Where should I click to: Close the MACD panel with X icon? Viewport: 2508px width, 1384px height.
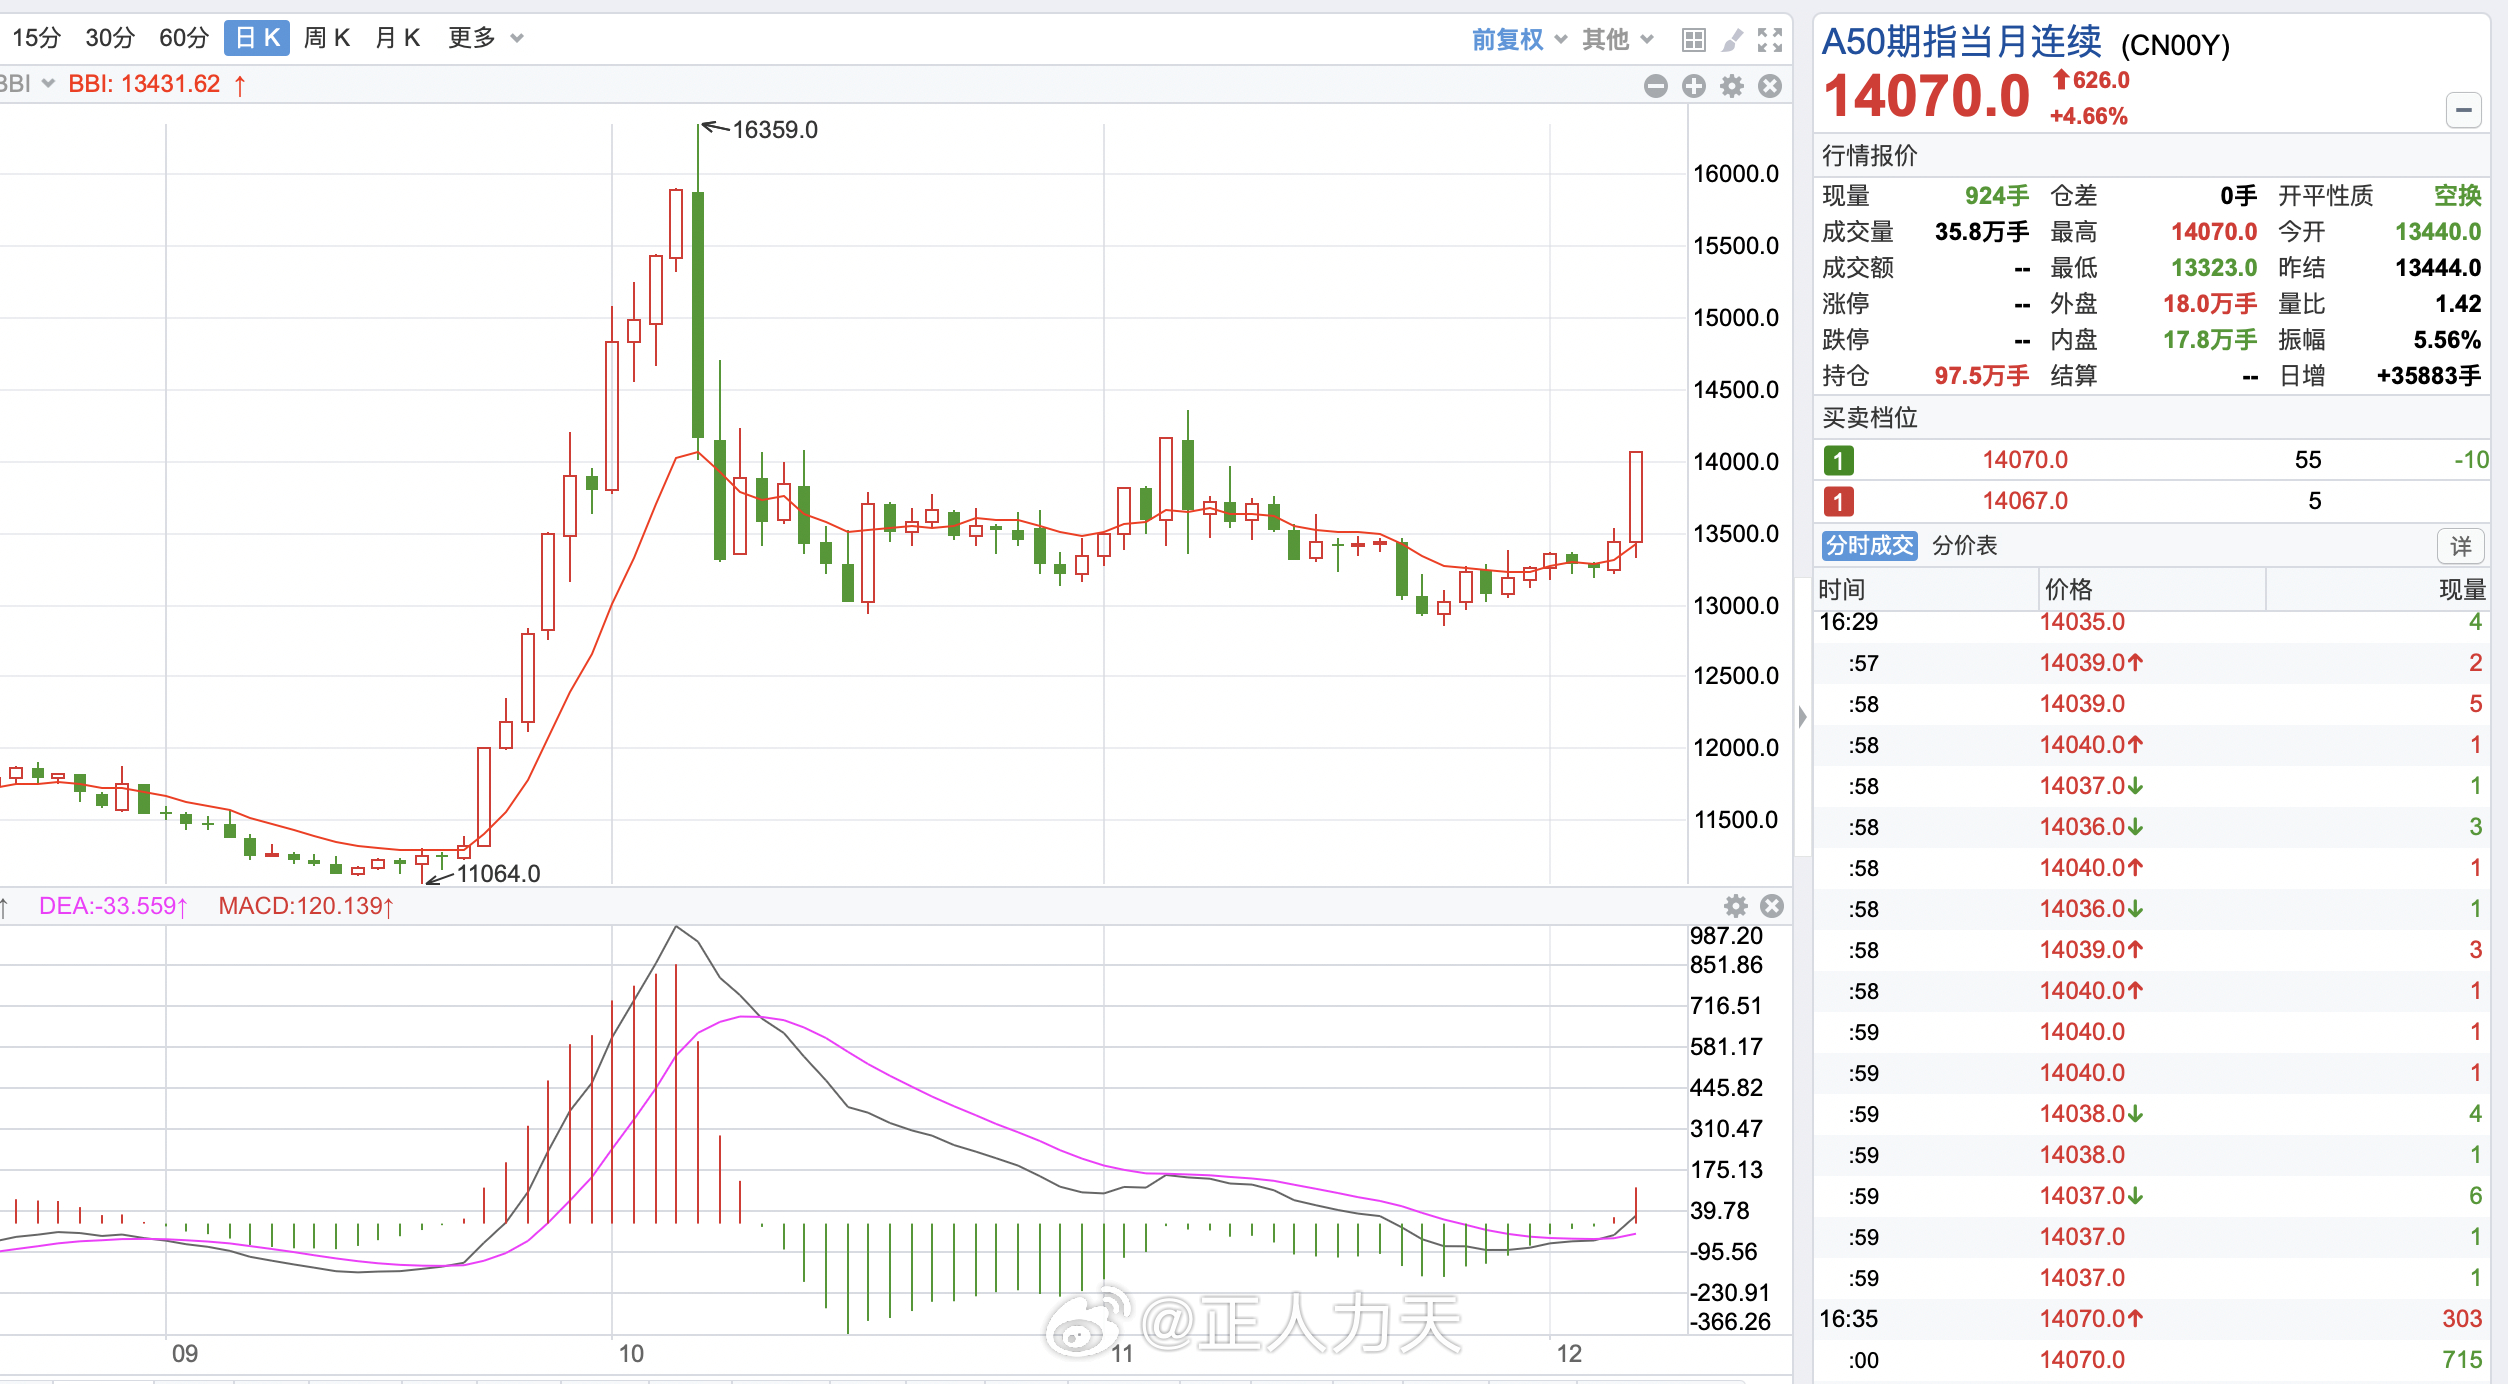point(1772,906)
